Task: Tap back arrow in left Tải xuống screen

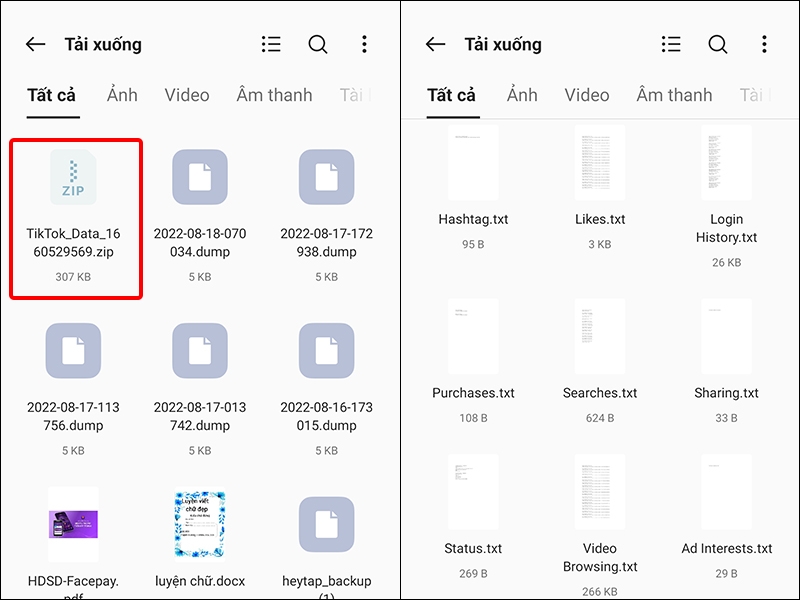Action: pos(36,44)
